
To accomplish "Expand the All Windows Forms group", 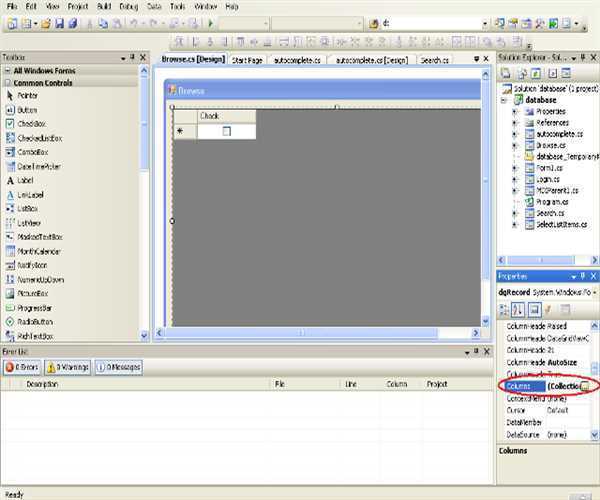I will tap(7, 71).
